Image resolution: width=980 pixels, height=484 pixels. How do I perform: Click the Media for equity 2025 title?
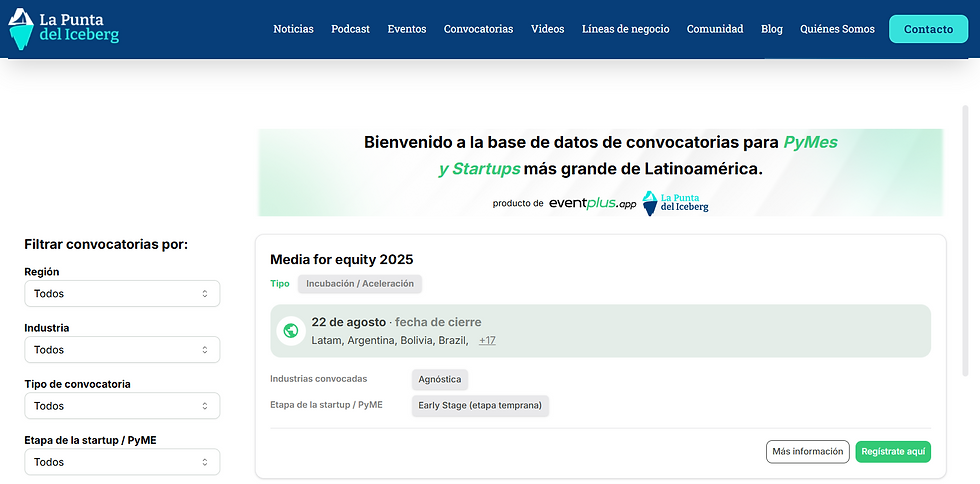pyautogui.click(x=342, y=260)
